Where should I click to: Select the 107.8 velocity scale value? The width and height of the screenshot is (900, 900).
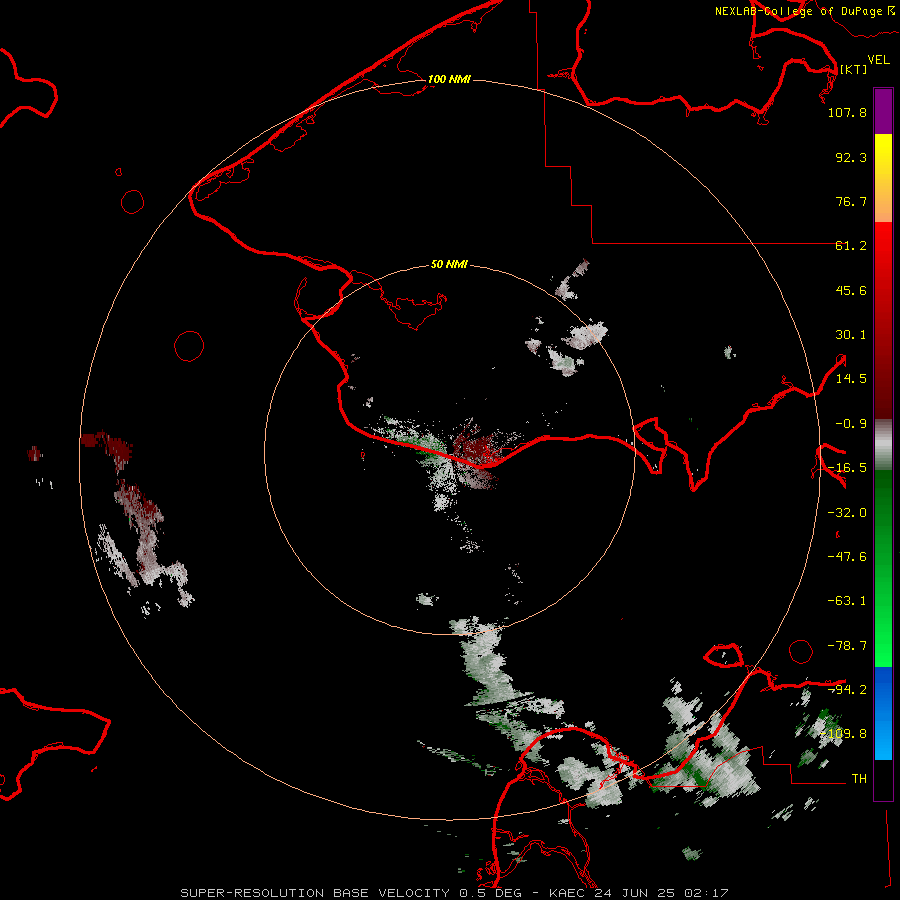pyautogui.click(x=847, y=112)
